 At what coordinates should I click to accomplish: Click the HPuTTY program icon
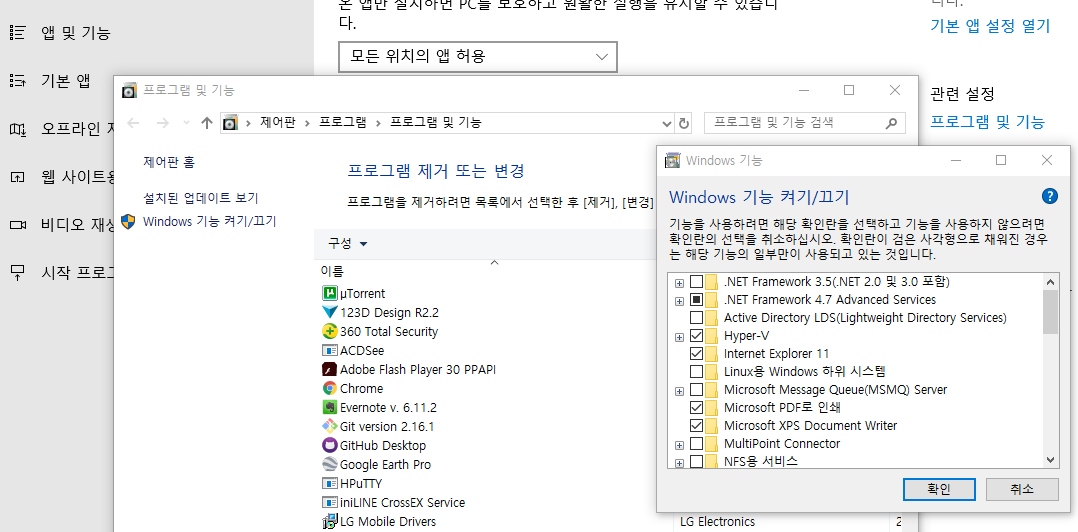[329, 483]
